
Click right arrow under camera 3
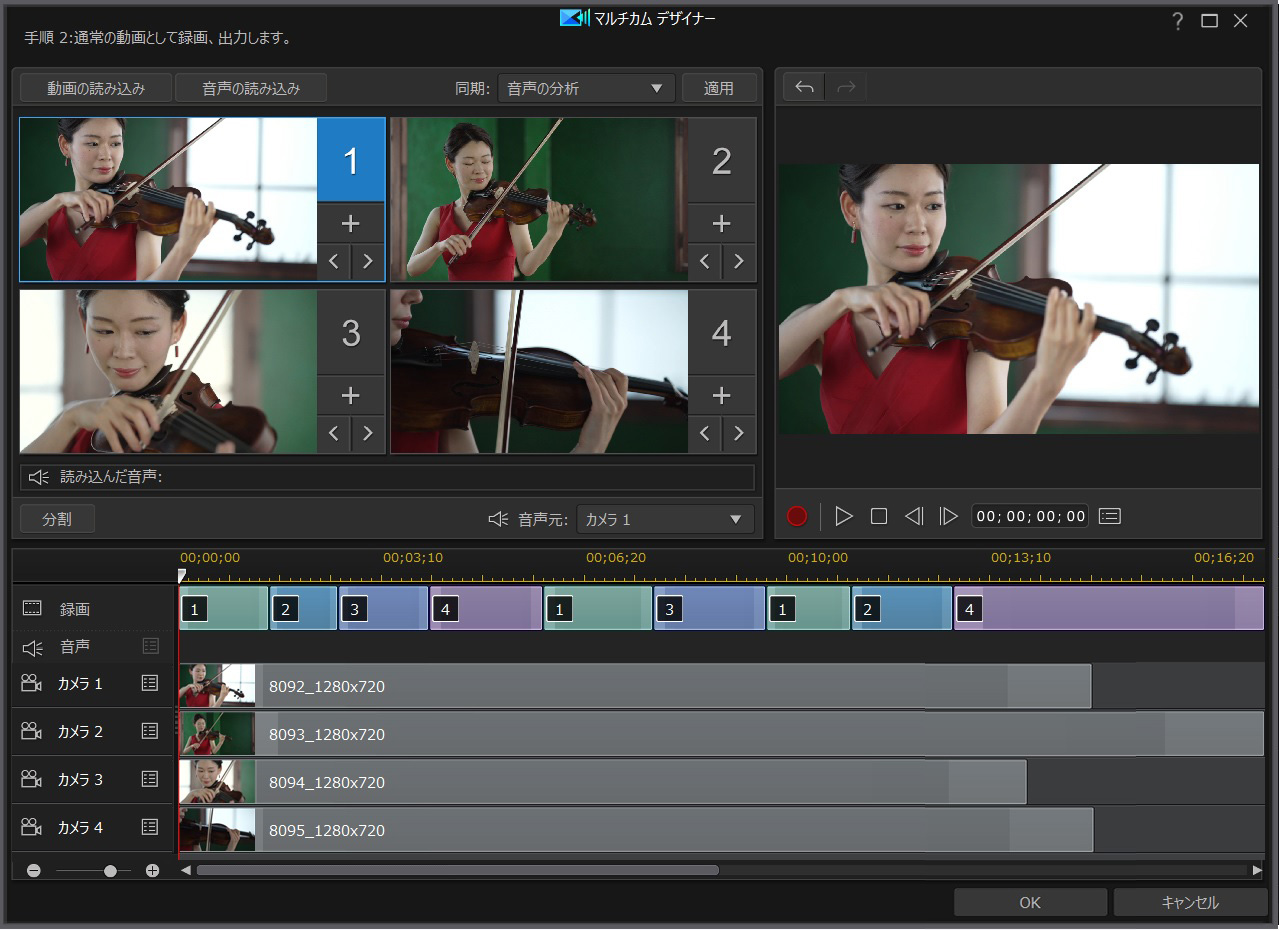(x=368, y=434)
